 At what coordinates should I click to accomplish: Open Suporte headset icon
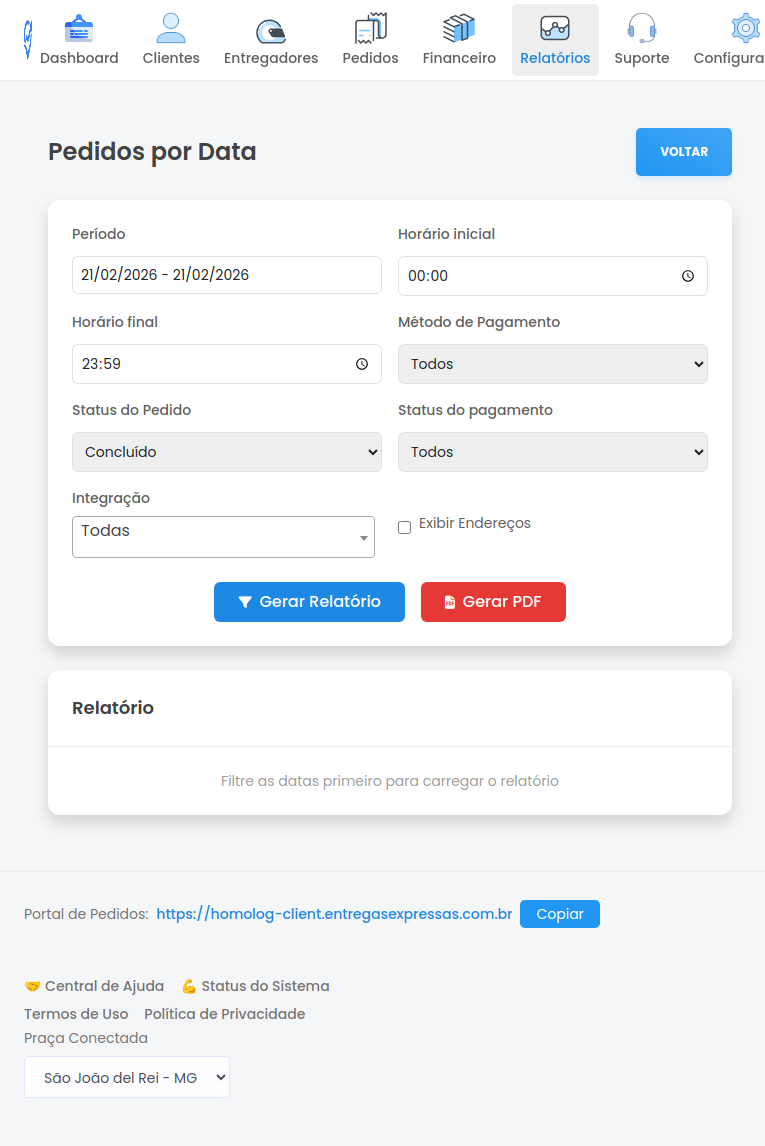click(x=641, y=29)
